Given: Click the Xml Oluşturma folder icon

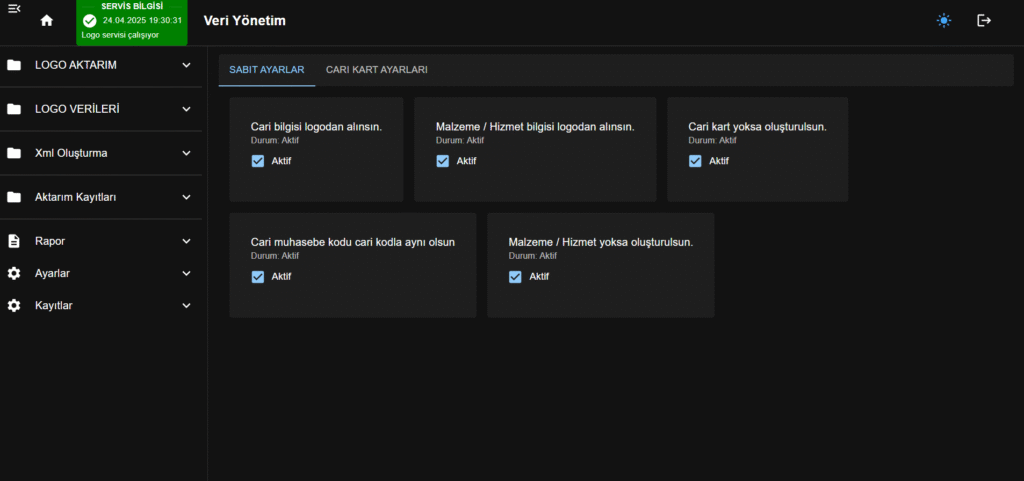Looking at the screenshot, I should pos(14,154).
